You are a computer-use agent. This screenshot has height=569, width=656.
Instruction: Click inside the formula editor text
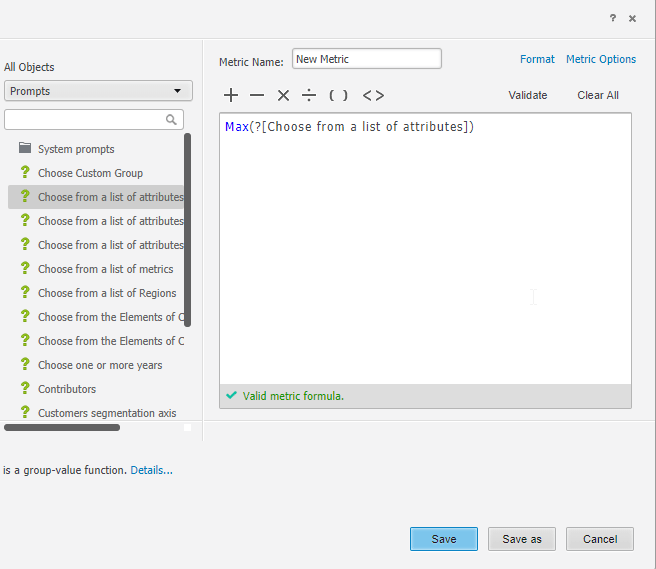click(349, 127)
